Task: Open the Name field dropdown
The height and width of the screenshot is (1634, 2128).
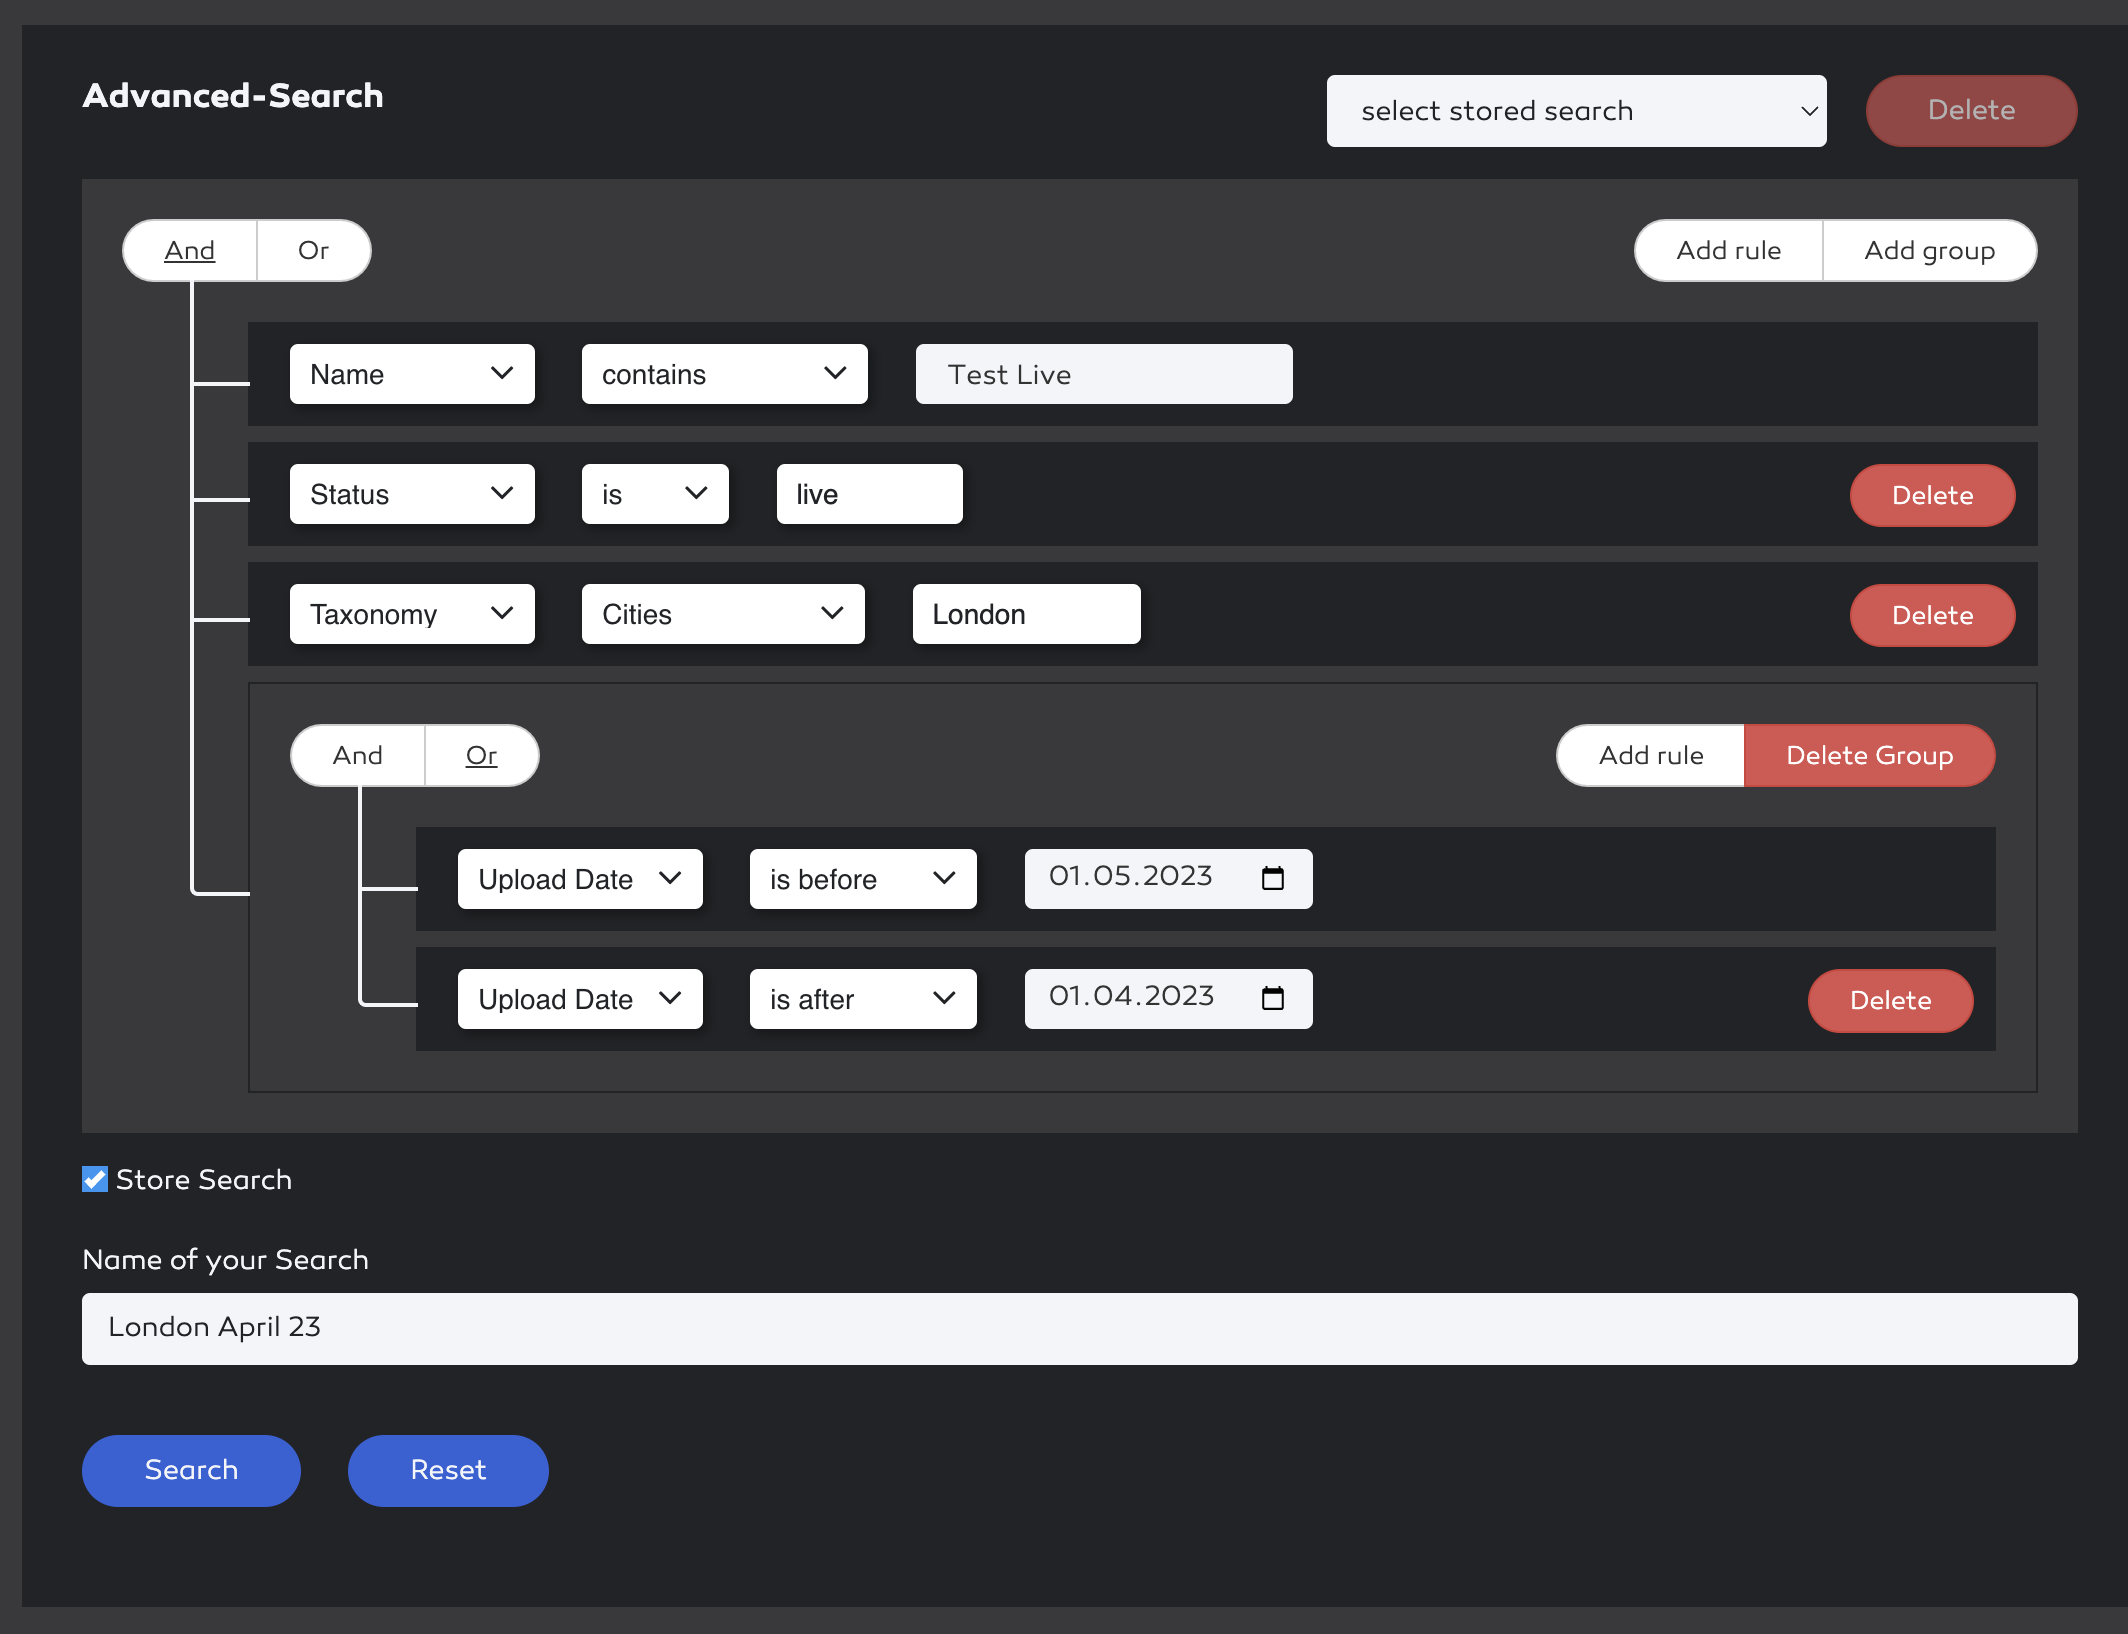Action: [x=412, y=374]
